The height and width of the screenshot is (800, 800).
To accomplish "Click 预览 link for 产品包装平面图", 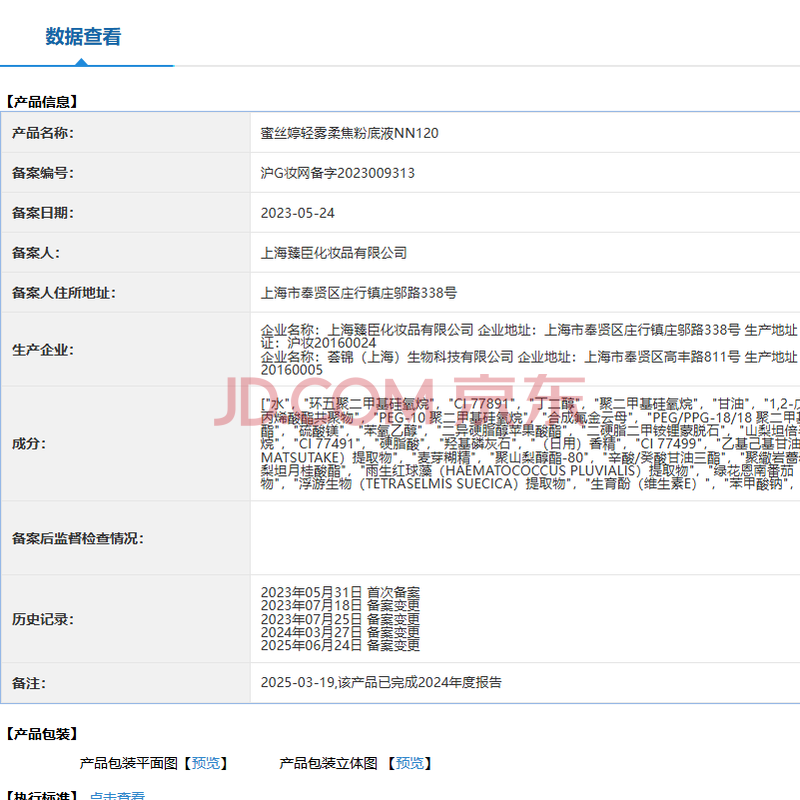I will [206, 763].
